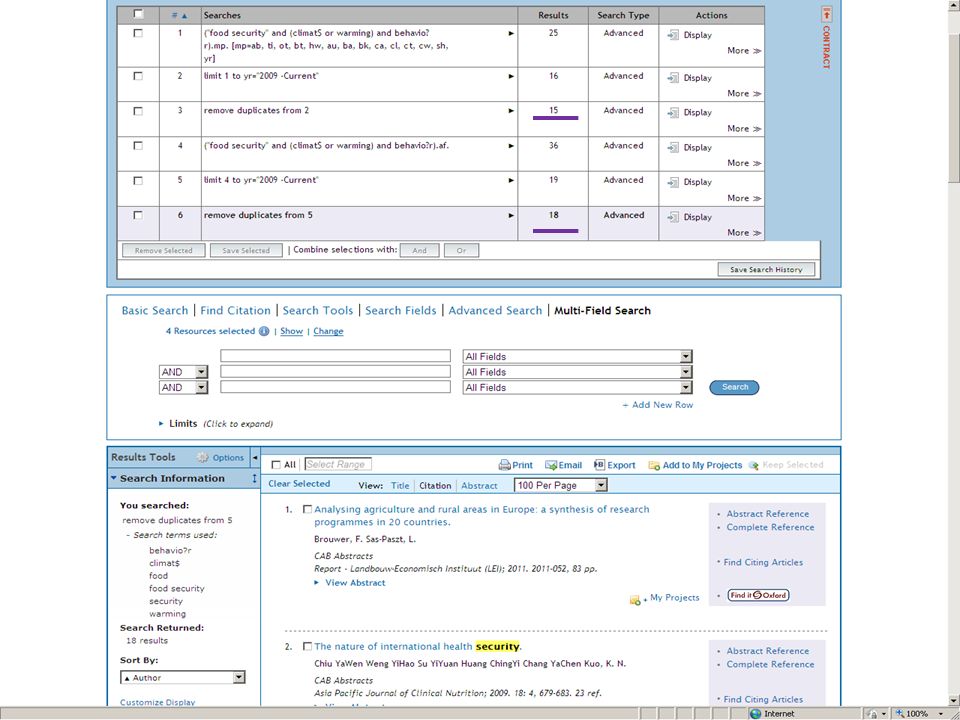Open More options for search 4

click(744, 163)
